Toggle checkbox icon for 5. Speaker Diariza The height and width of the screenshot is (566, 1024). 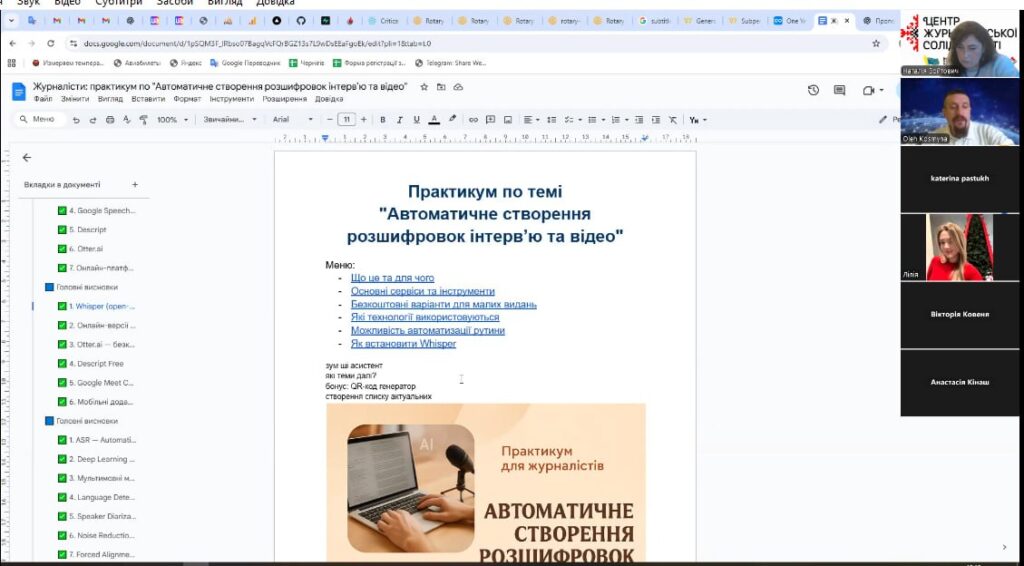62,516
